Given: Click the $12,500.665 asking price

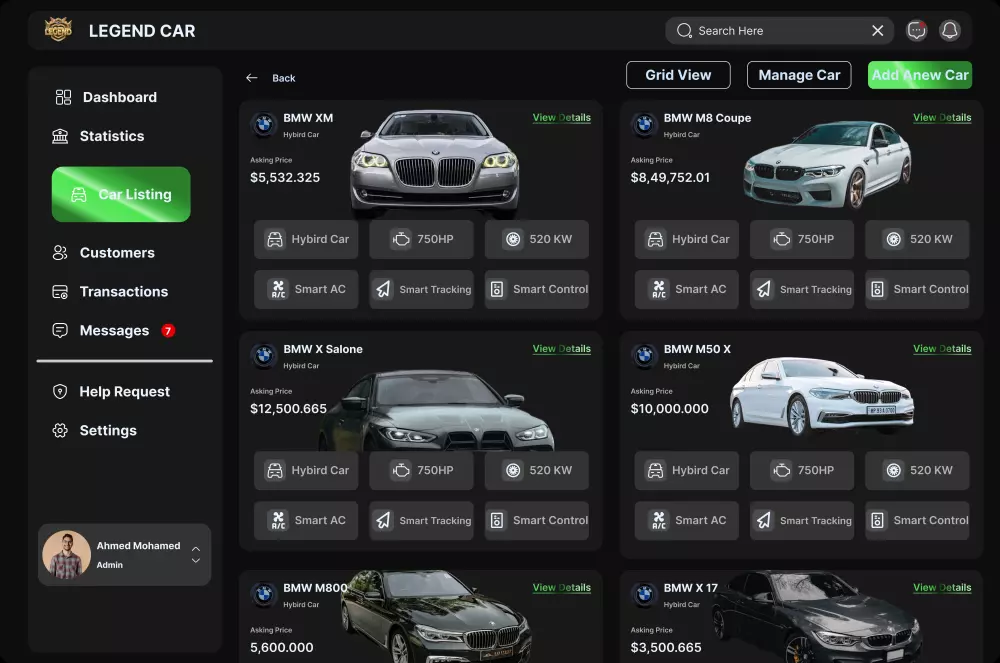Looking at the screenshot, I should [x=288, y=409].
